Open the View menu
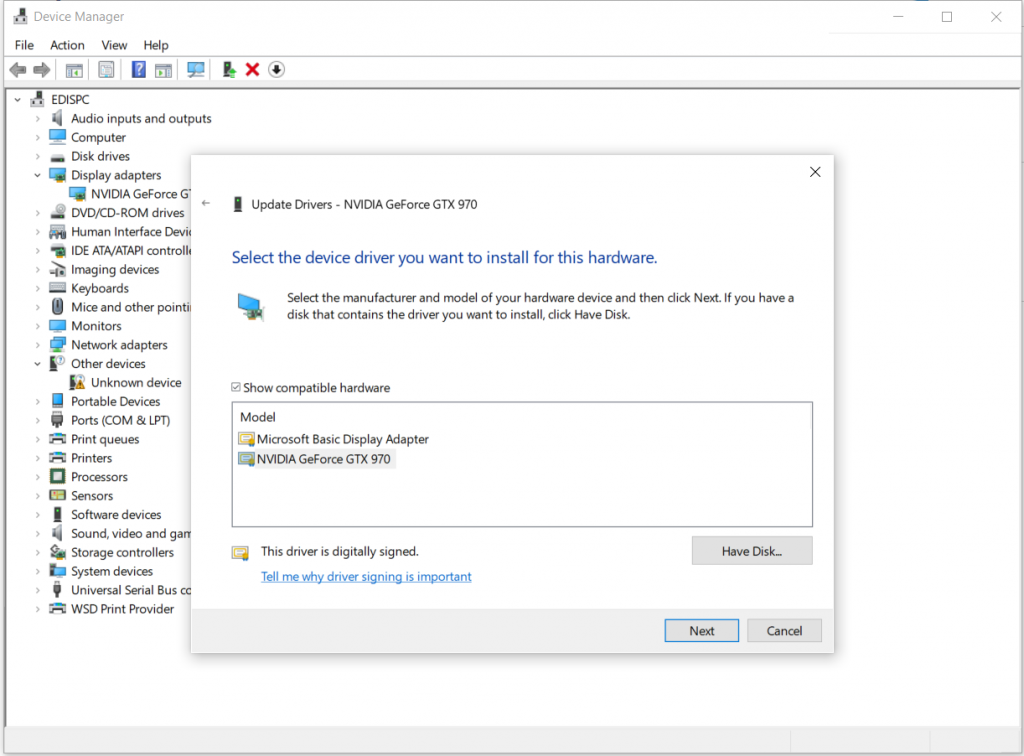This screenshot has width=1024, height=756. point(114,45)
